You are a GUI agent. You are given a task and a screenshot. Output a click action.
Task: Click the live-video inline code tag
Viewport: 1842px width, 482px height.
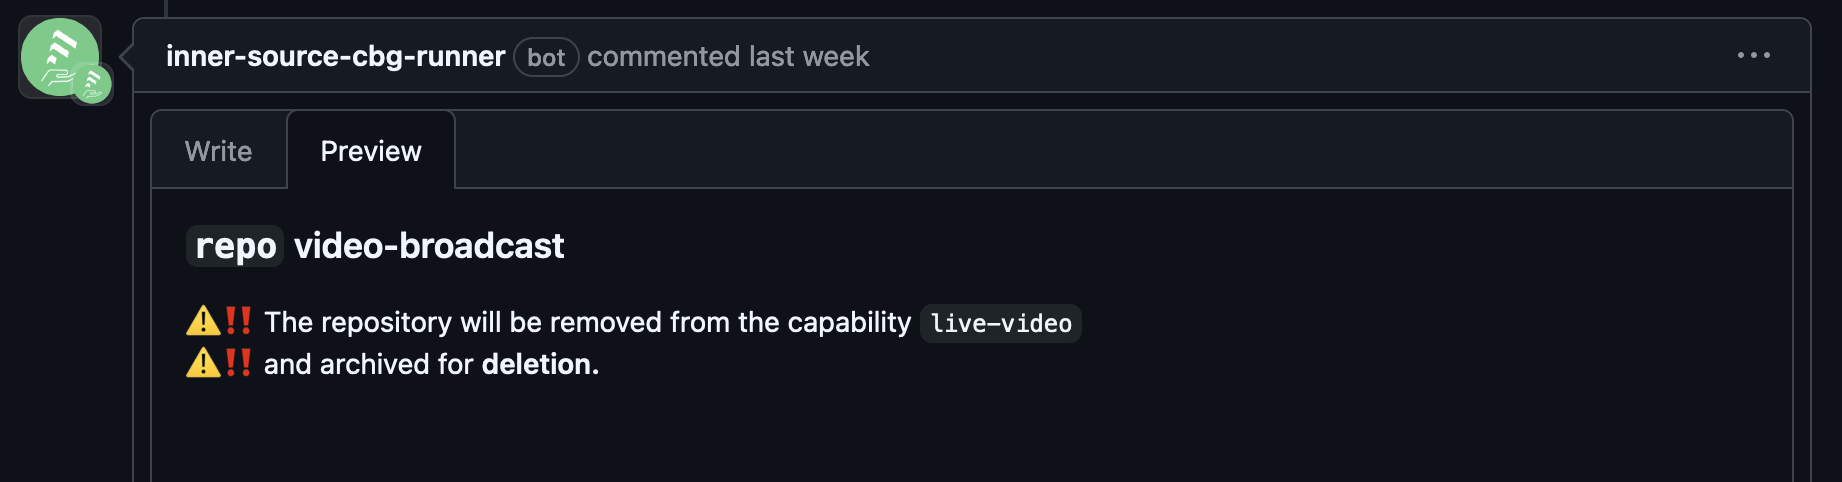[x=1000, y=323]
